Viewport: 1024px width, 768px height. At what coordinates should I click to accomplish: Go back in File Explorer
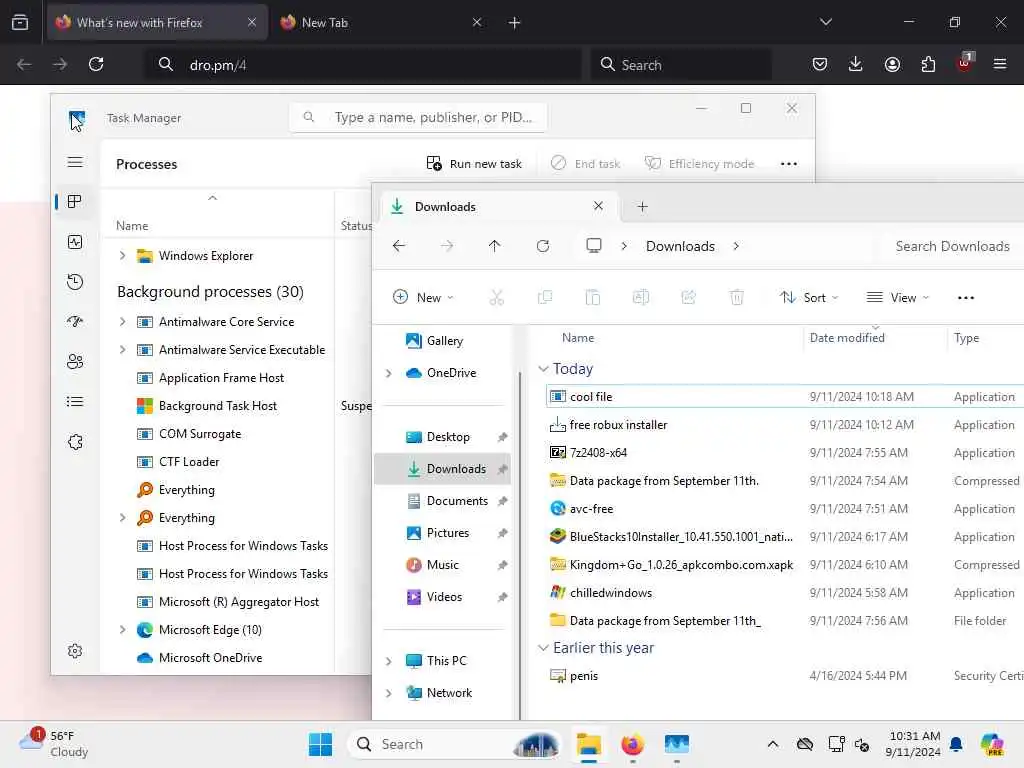pos(399,246)
